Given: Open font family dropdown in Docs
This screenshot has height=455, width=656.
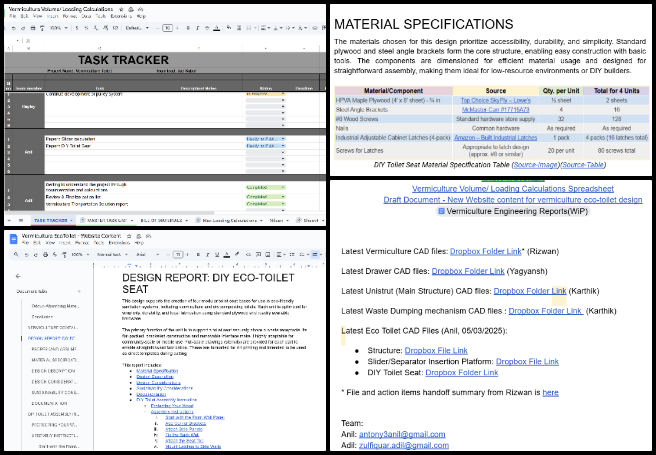Looking at the screenshot, I should tap(147, 255).
